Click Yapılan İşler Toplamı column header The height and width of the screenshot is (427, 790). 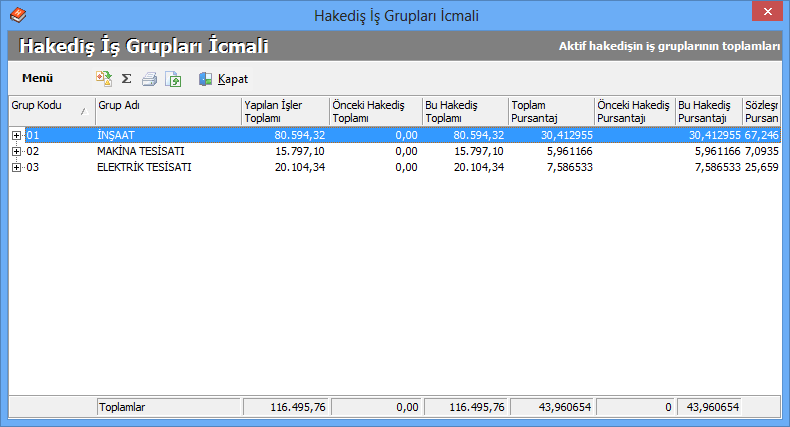pos(284,110)
